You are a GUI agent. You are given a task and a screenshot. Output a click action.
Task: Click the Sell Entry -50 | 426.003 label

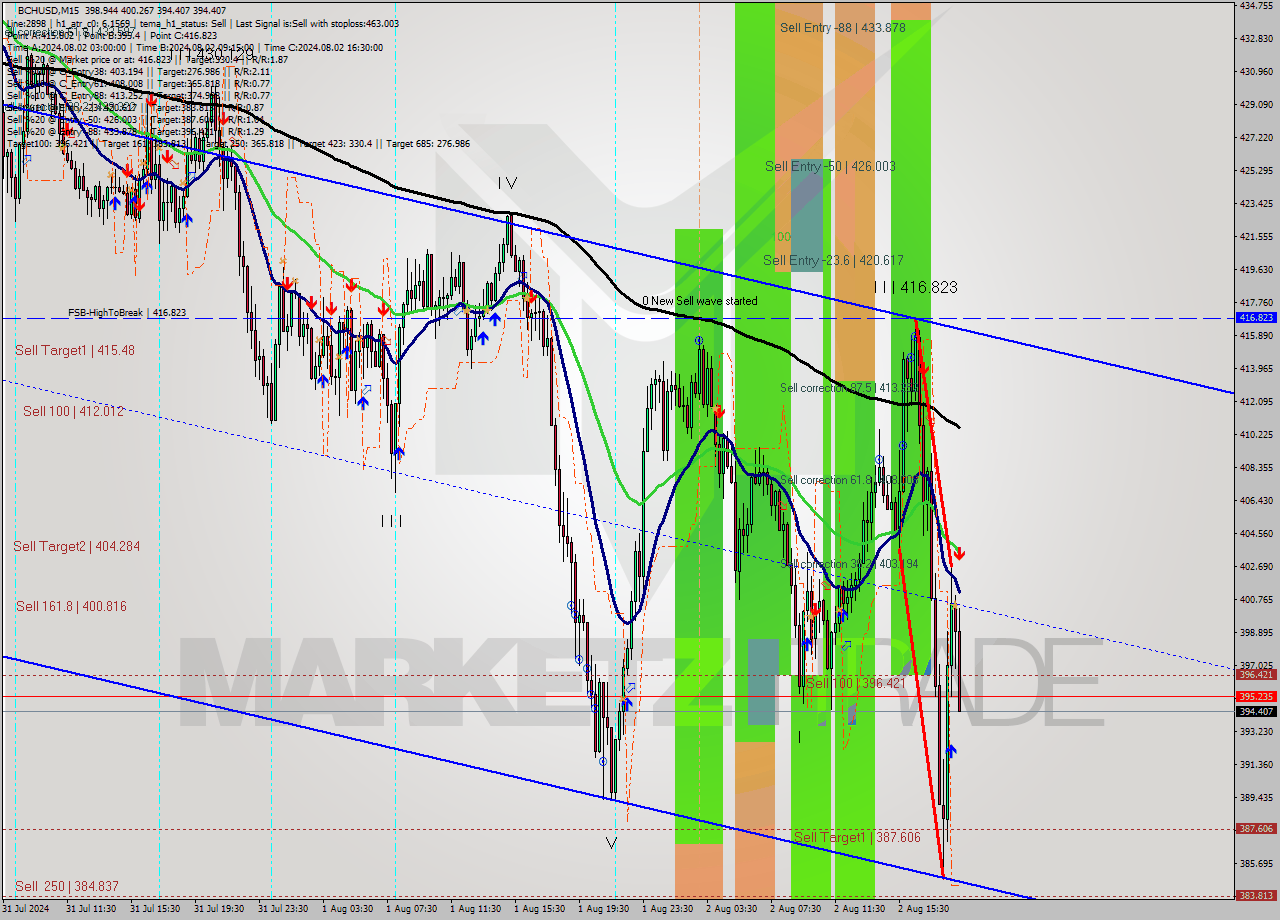[830, 166]
